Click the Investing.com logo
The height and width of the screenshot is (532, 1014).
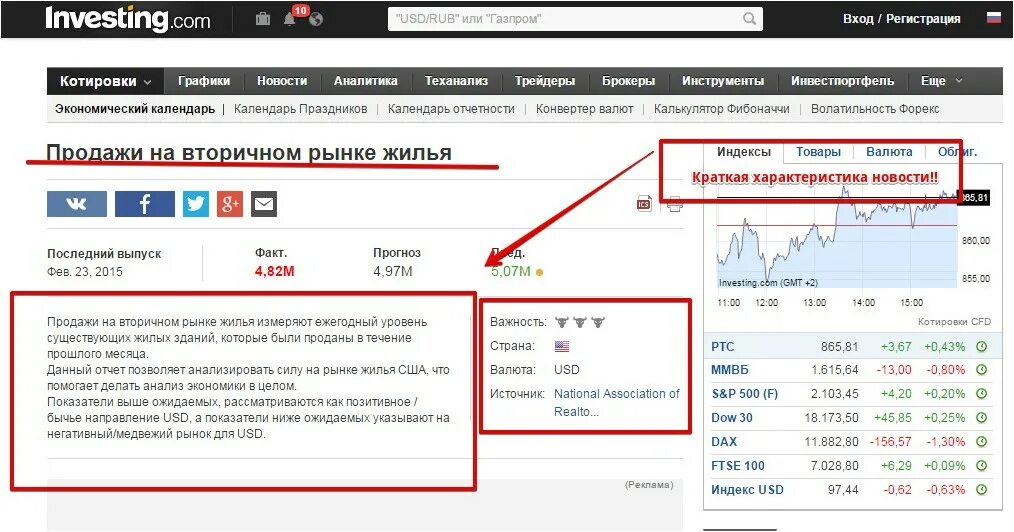tap(127, 19)
